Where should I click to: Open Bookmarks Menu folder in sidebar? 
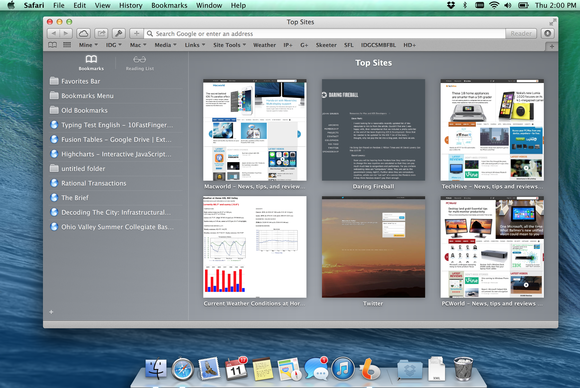coord(115,95)
